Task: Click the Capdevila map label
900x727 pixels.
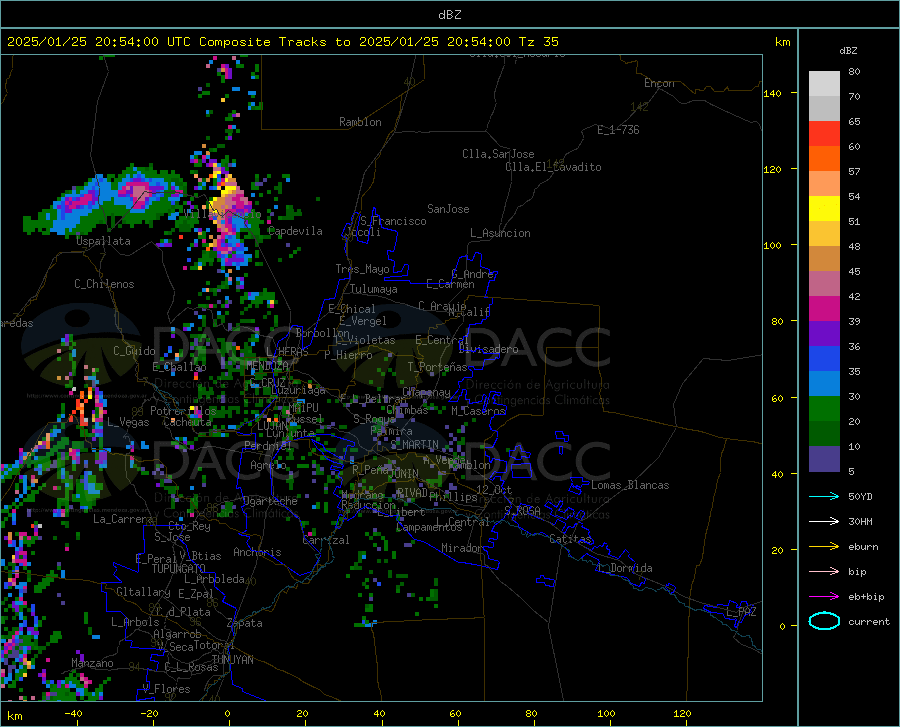Action: pyautogui.click(x=295, y=231)
